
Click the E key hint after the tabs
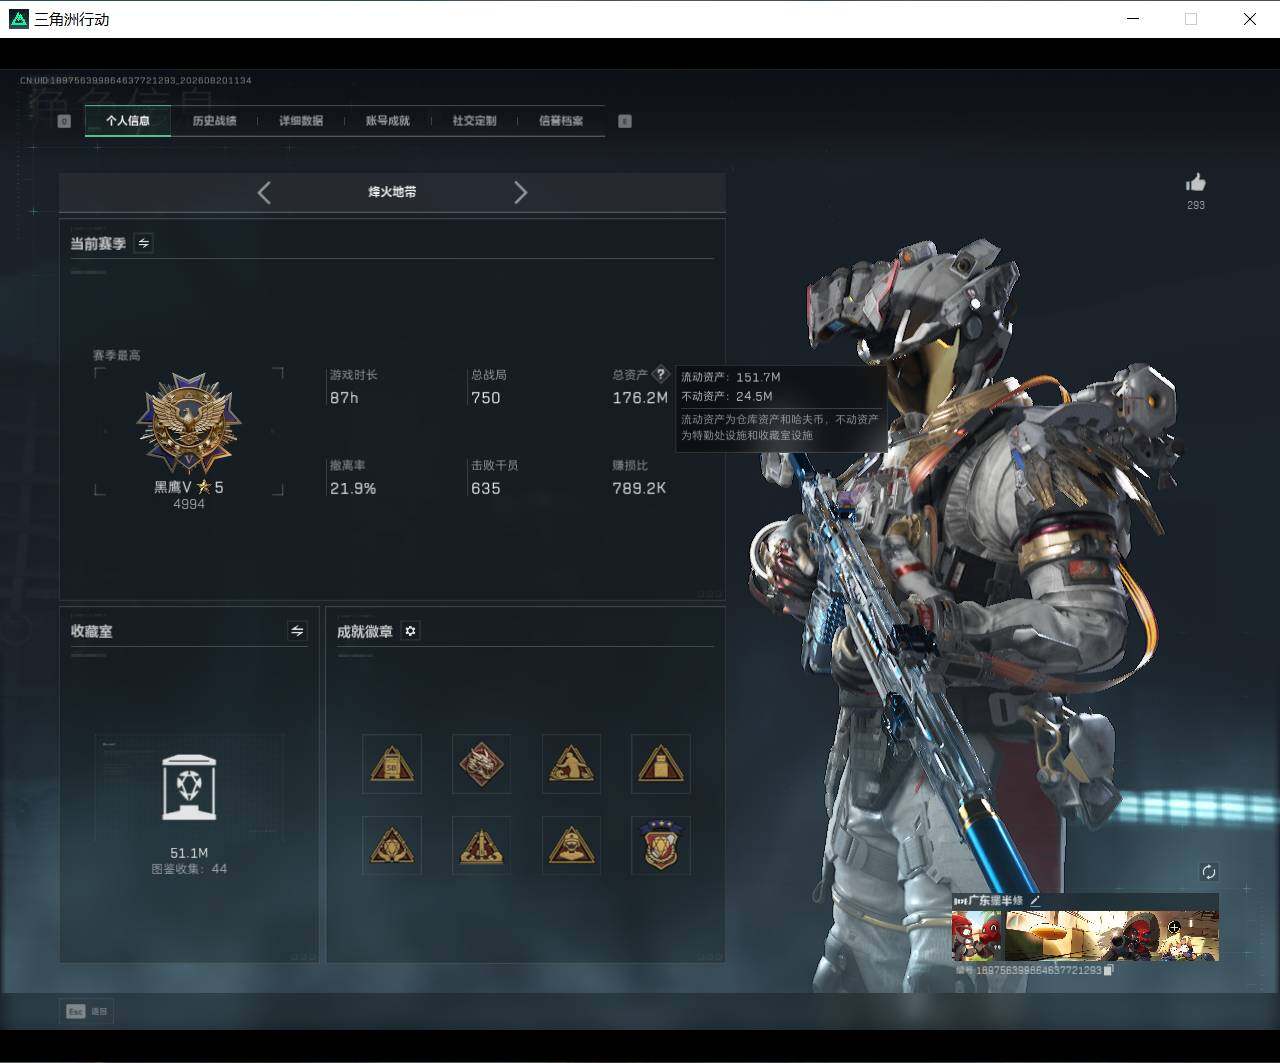(x=625, y=121)
